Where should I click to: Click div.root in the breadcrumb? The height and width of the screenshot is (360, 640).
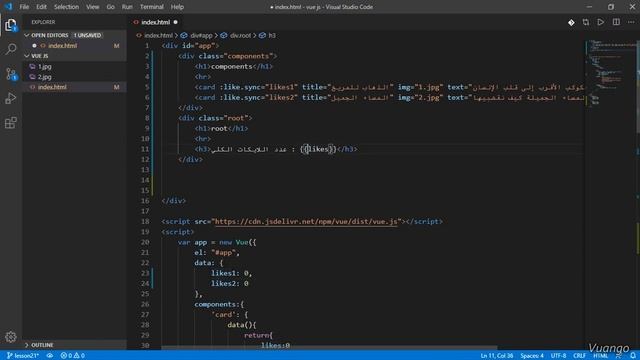tap(240, 36)
